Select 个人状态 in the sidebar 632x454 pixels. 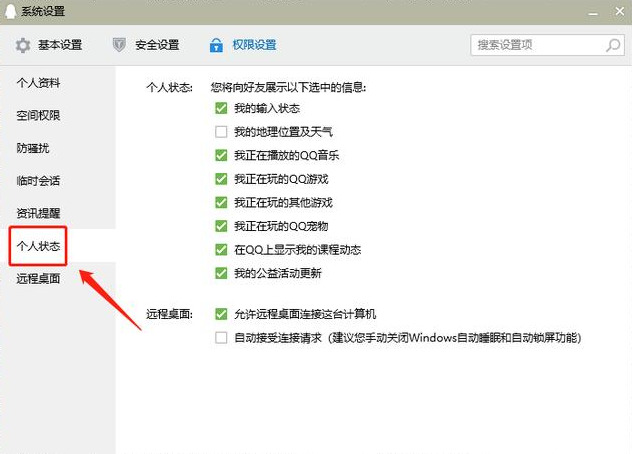pos(38,246)
